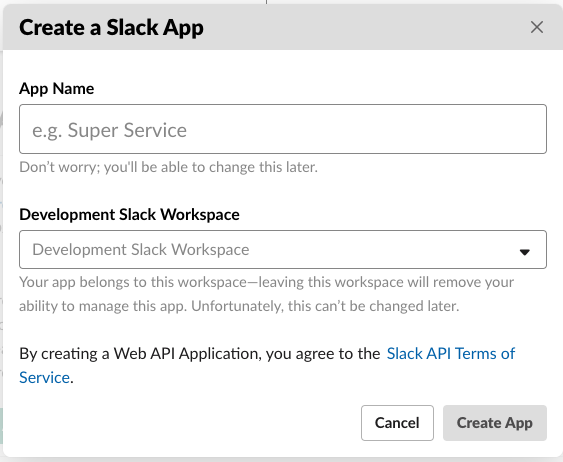Click the Create App button
Image resolution: width=563 pixels, height=462 pixels.
[x=495, y=423]
